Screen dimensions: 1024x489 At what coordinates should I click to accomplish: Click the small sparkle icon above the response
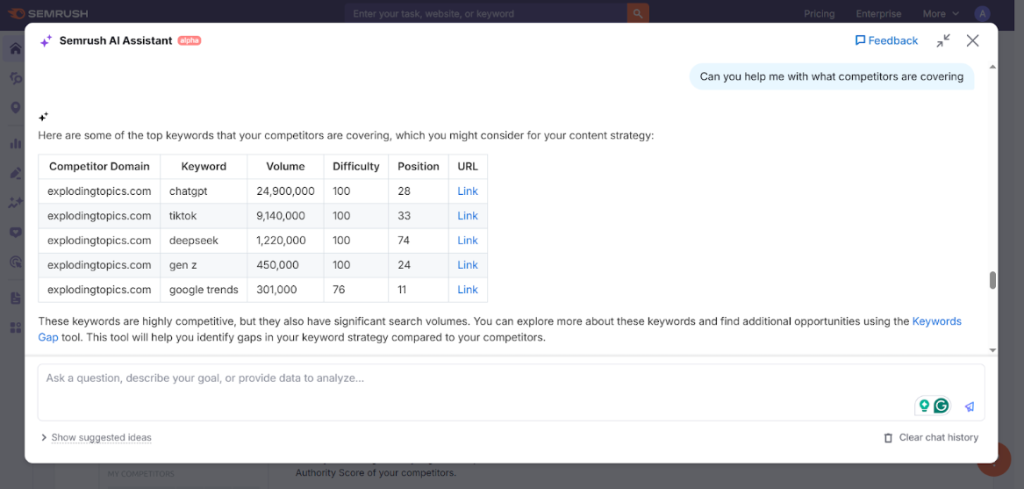click(x=43, y=117)
